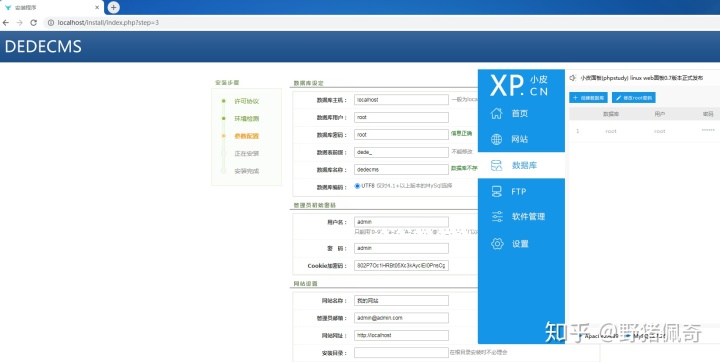
Task: Read the phpstudy linux web announcement link
Action: [x=641, y=78]
